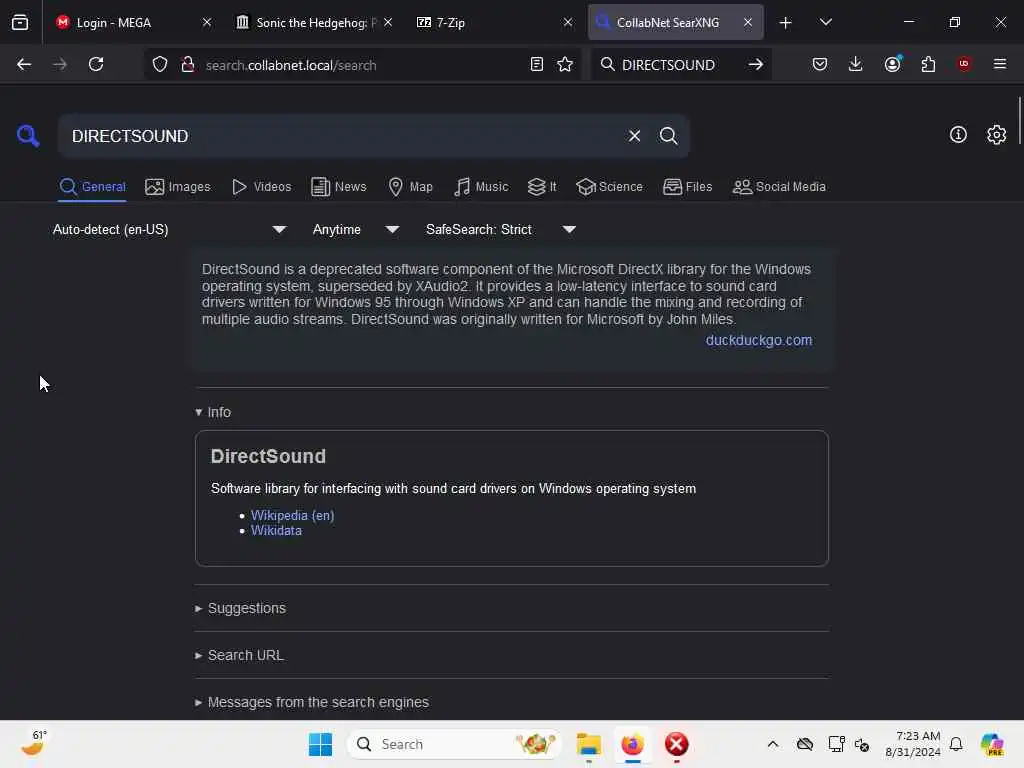Viewport: 1024px width, 768px height.
Task: Open the duckduckgo.com source link
Action: [x=759, y=340]
